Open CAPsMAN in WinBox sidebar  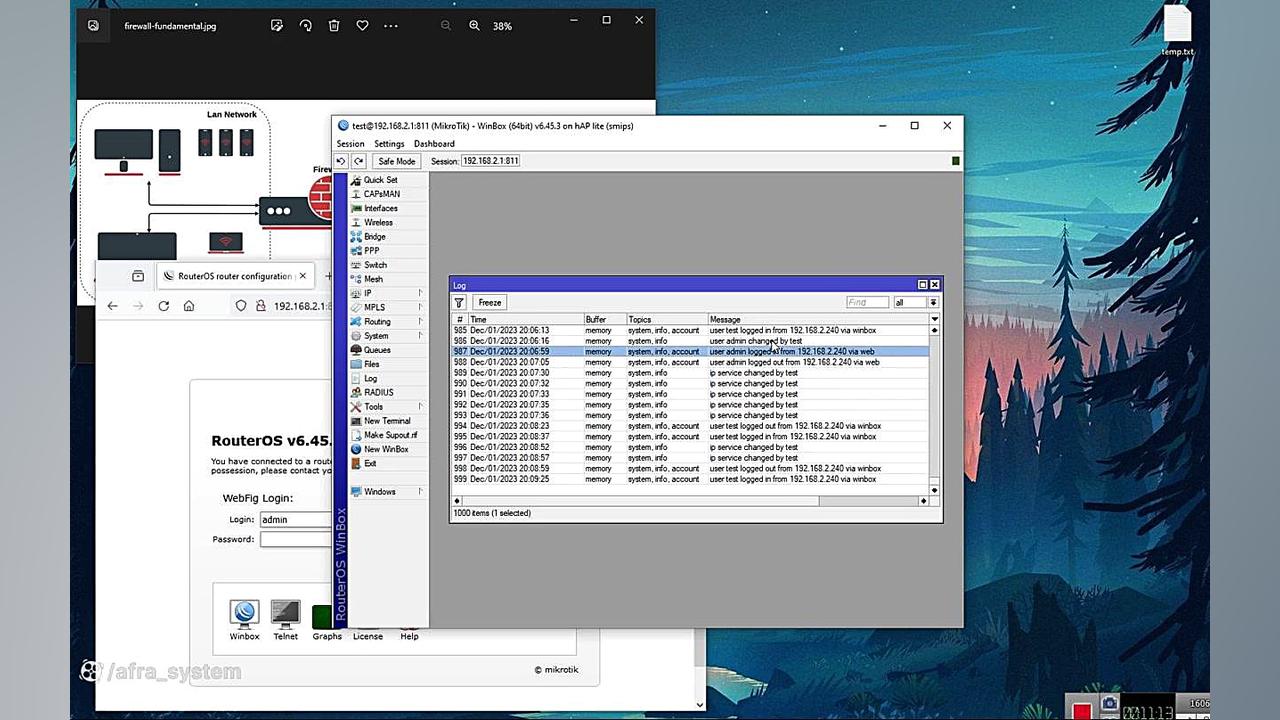pos(381,194)
